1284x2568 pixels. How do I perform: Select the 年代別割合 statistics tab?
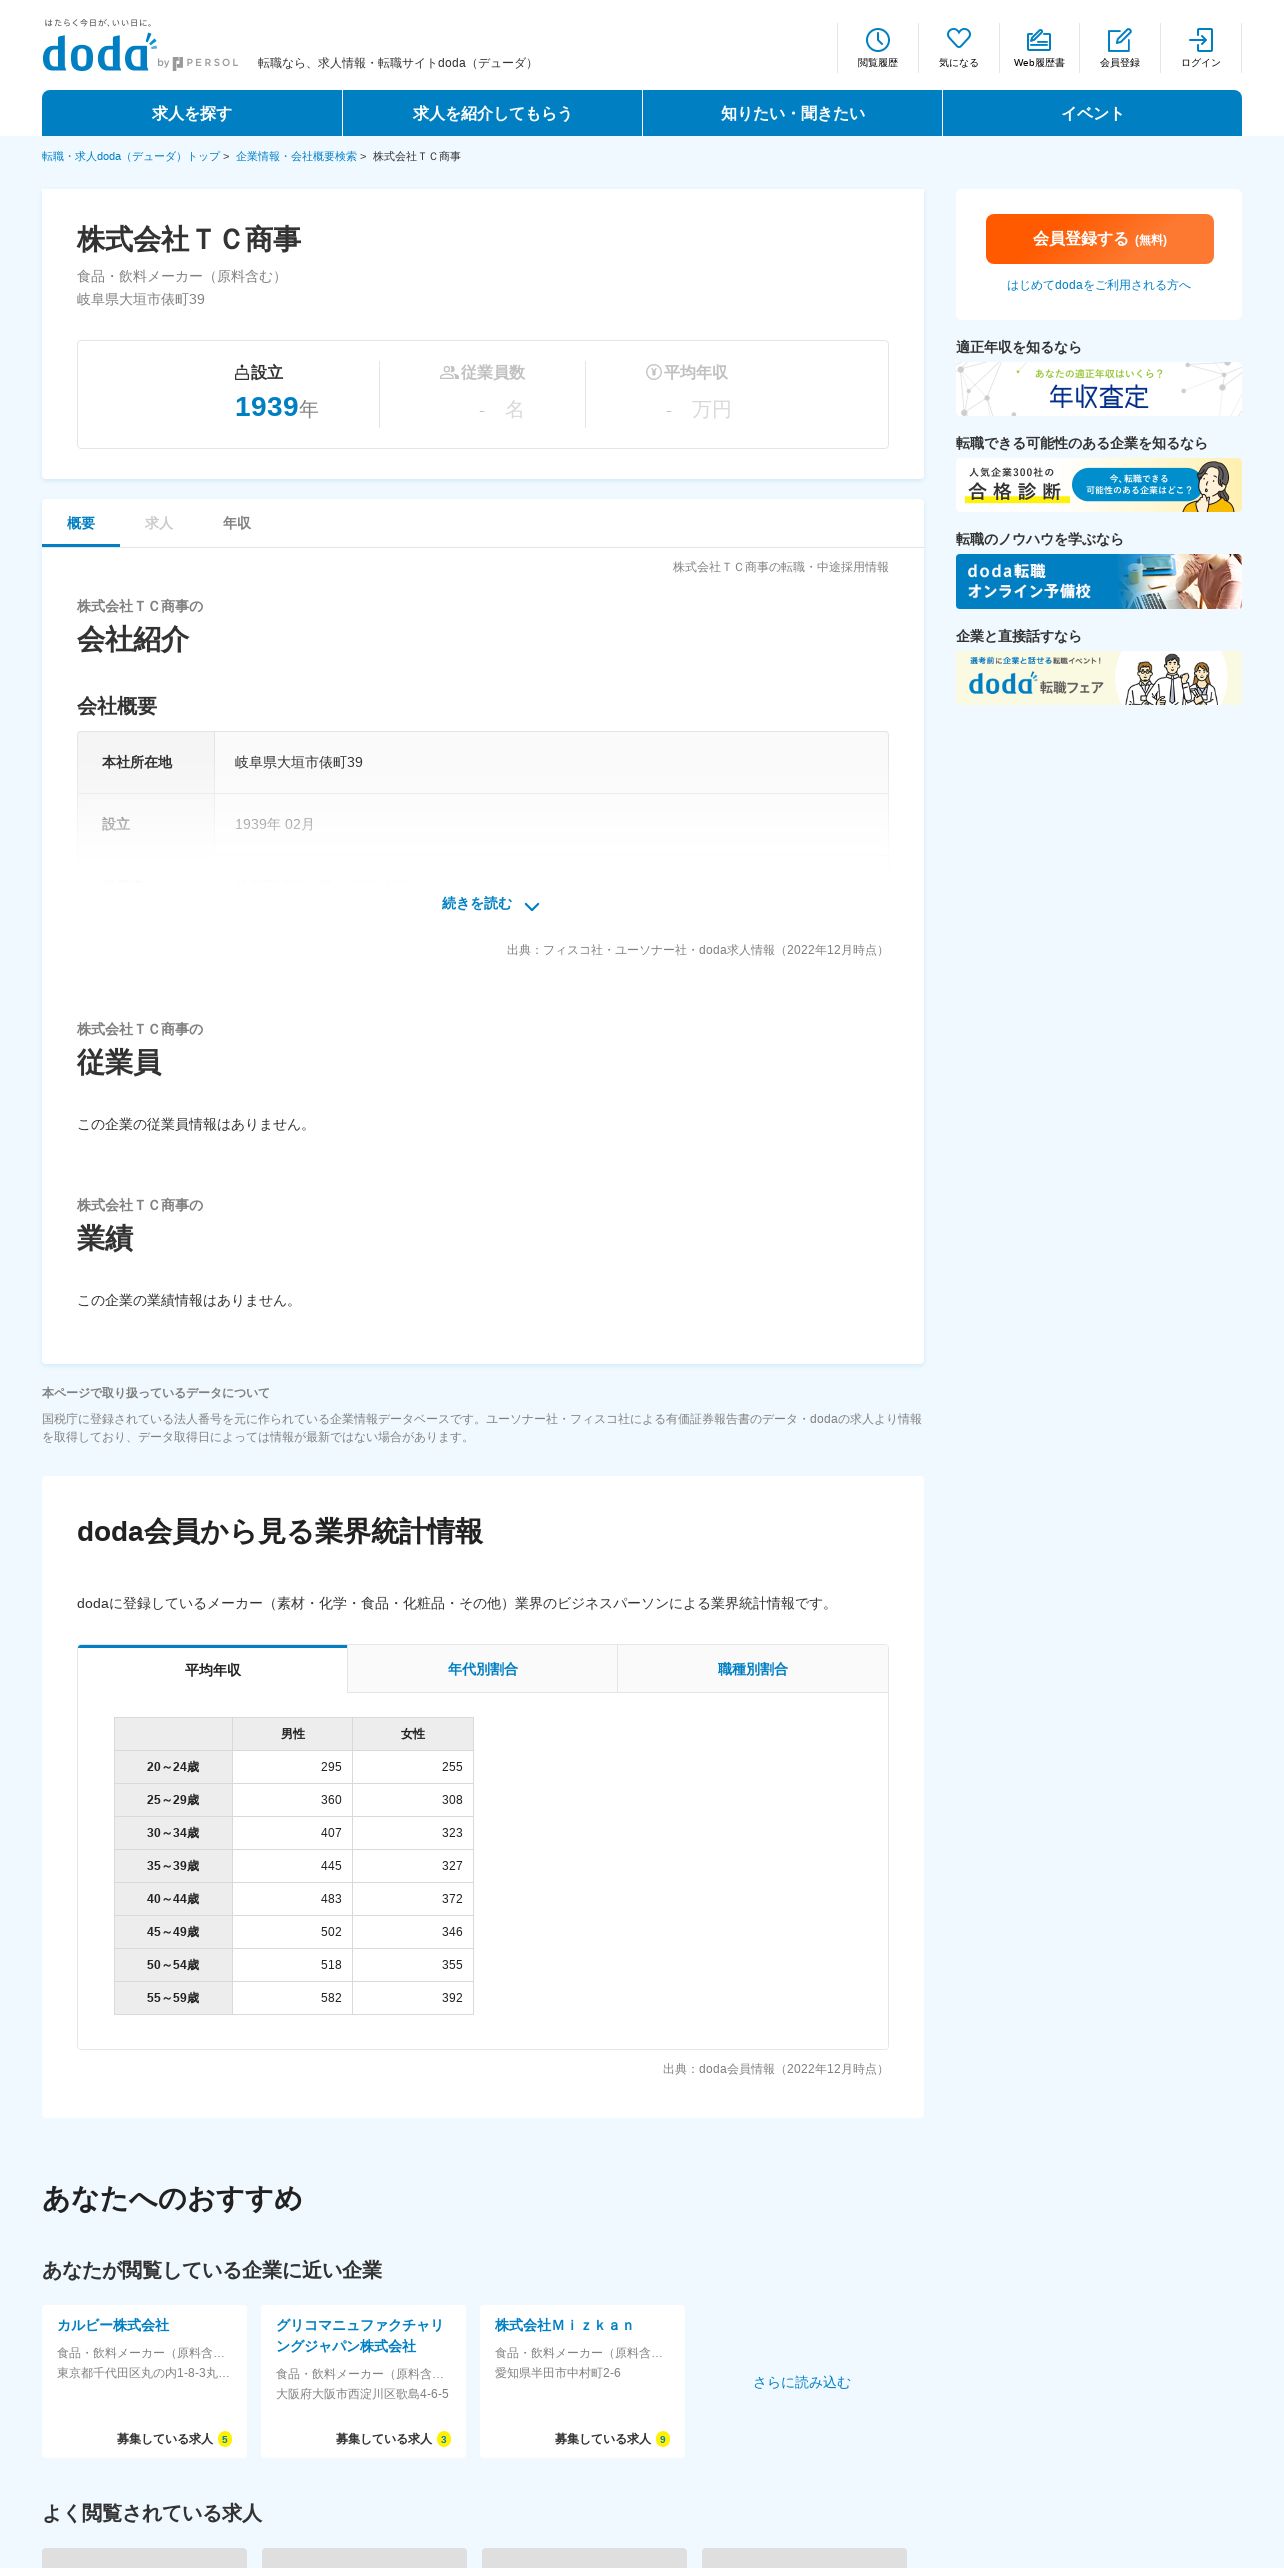point(482,1669)
